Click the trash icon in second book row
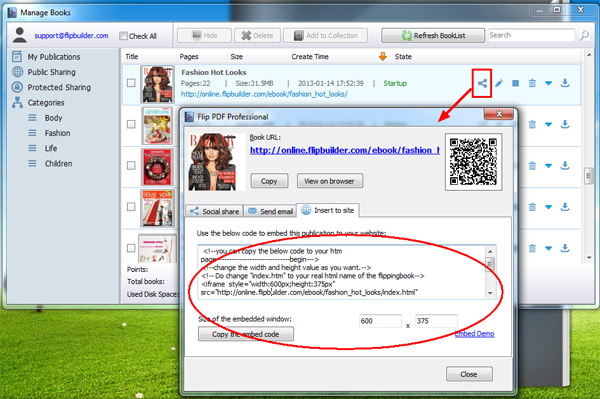Viewport: 600px width, 399px height. pyautogui.click(x=532, y=124)
